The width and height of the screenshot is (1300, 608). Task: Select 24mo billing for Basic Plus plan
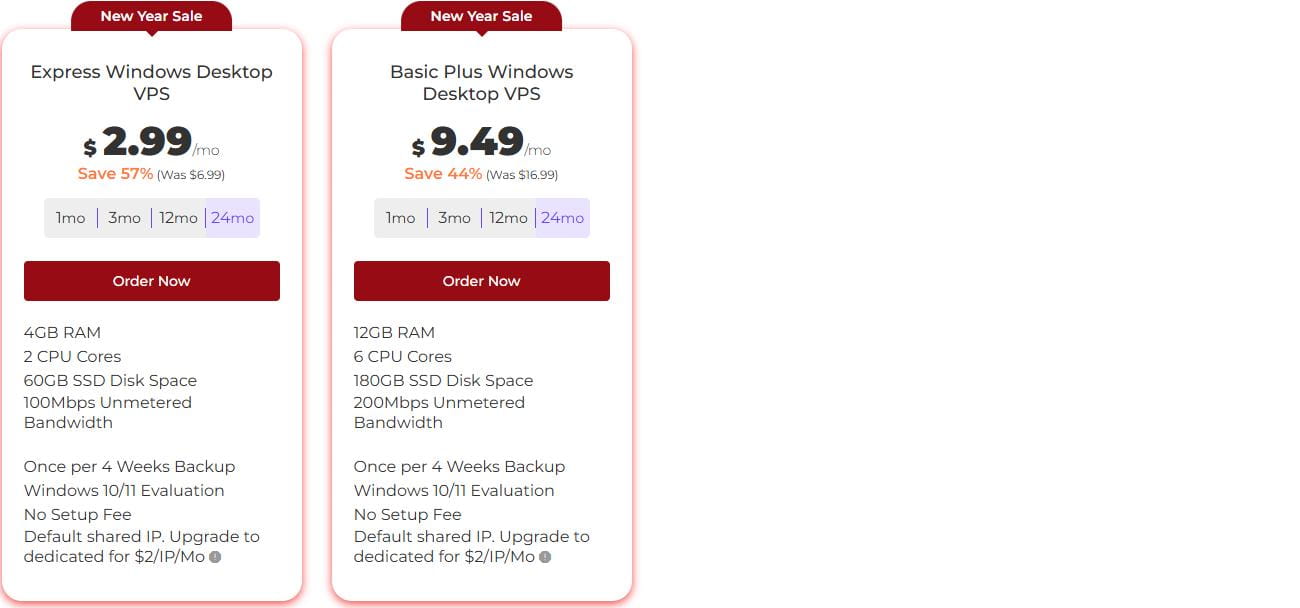562,218
